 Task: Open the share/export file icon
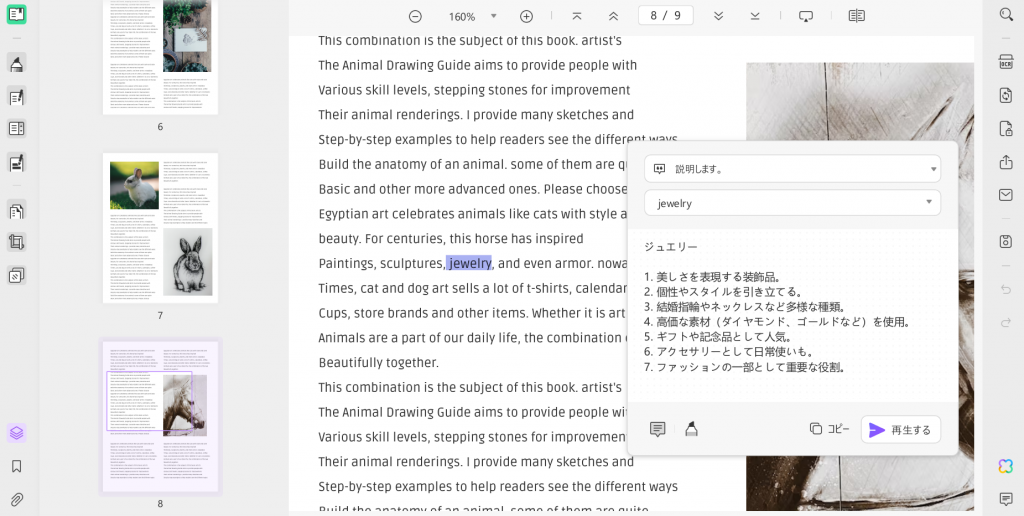point(1006,162)
